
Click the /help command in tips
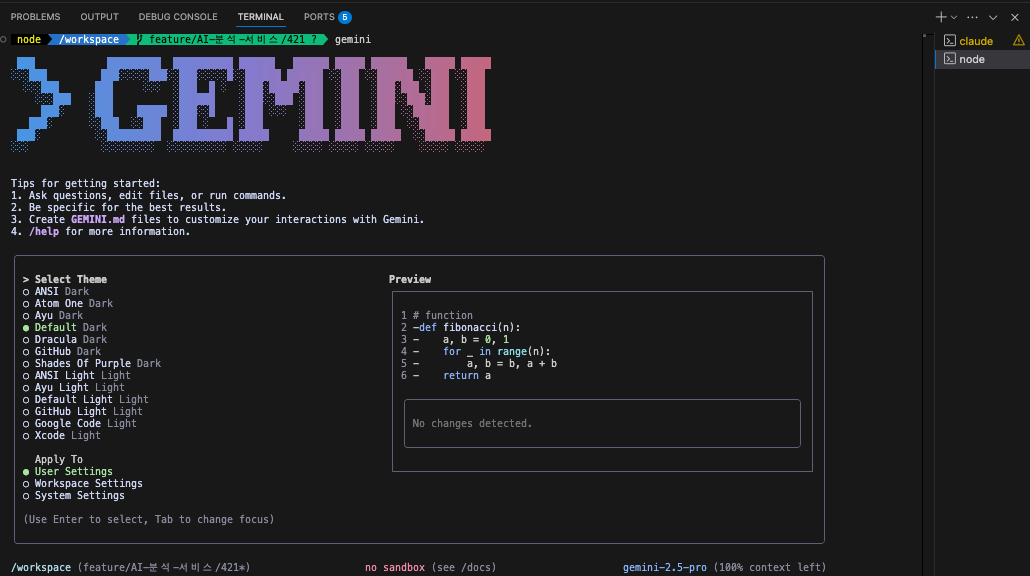coord(44,231)
